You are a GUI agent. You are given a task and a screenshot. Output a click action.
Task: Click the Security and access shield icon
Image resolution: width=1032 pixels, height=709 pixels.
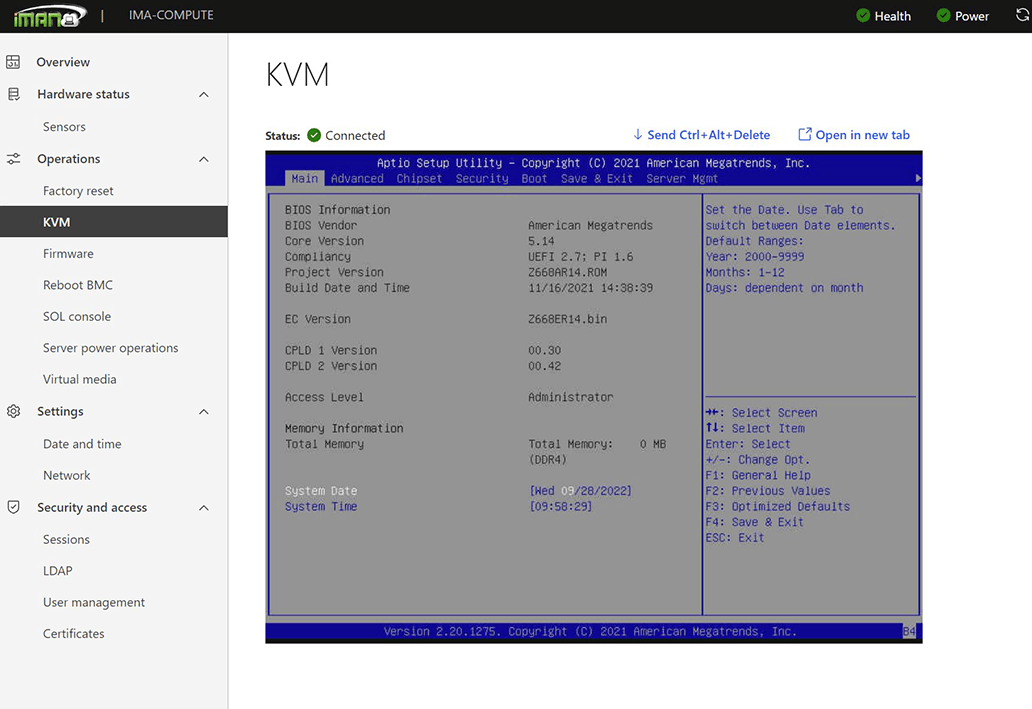pos(13,507)
